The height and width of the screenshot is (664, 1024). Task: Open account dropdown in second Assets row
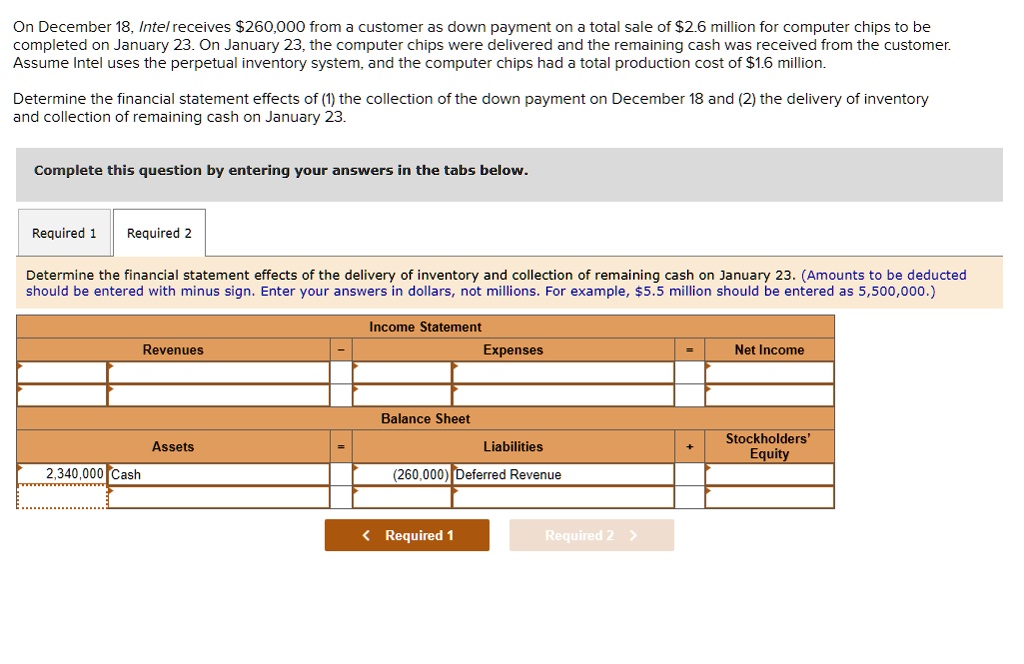pyautogui.click(x=218, y=496)
